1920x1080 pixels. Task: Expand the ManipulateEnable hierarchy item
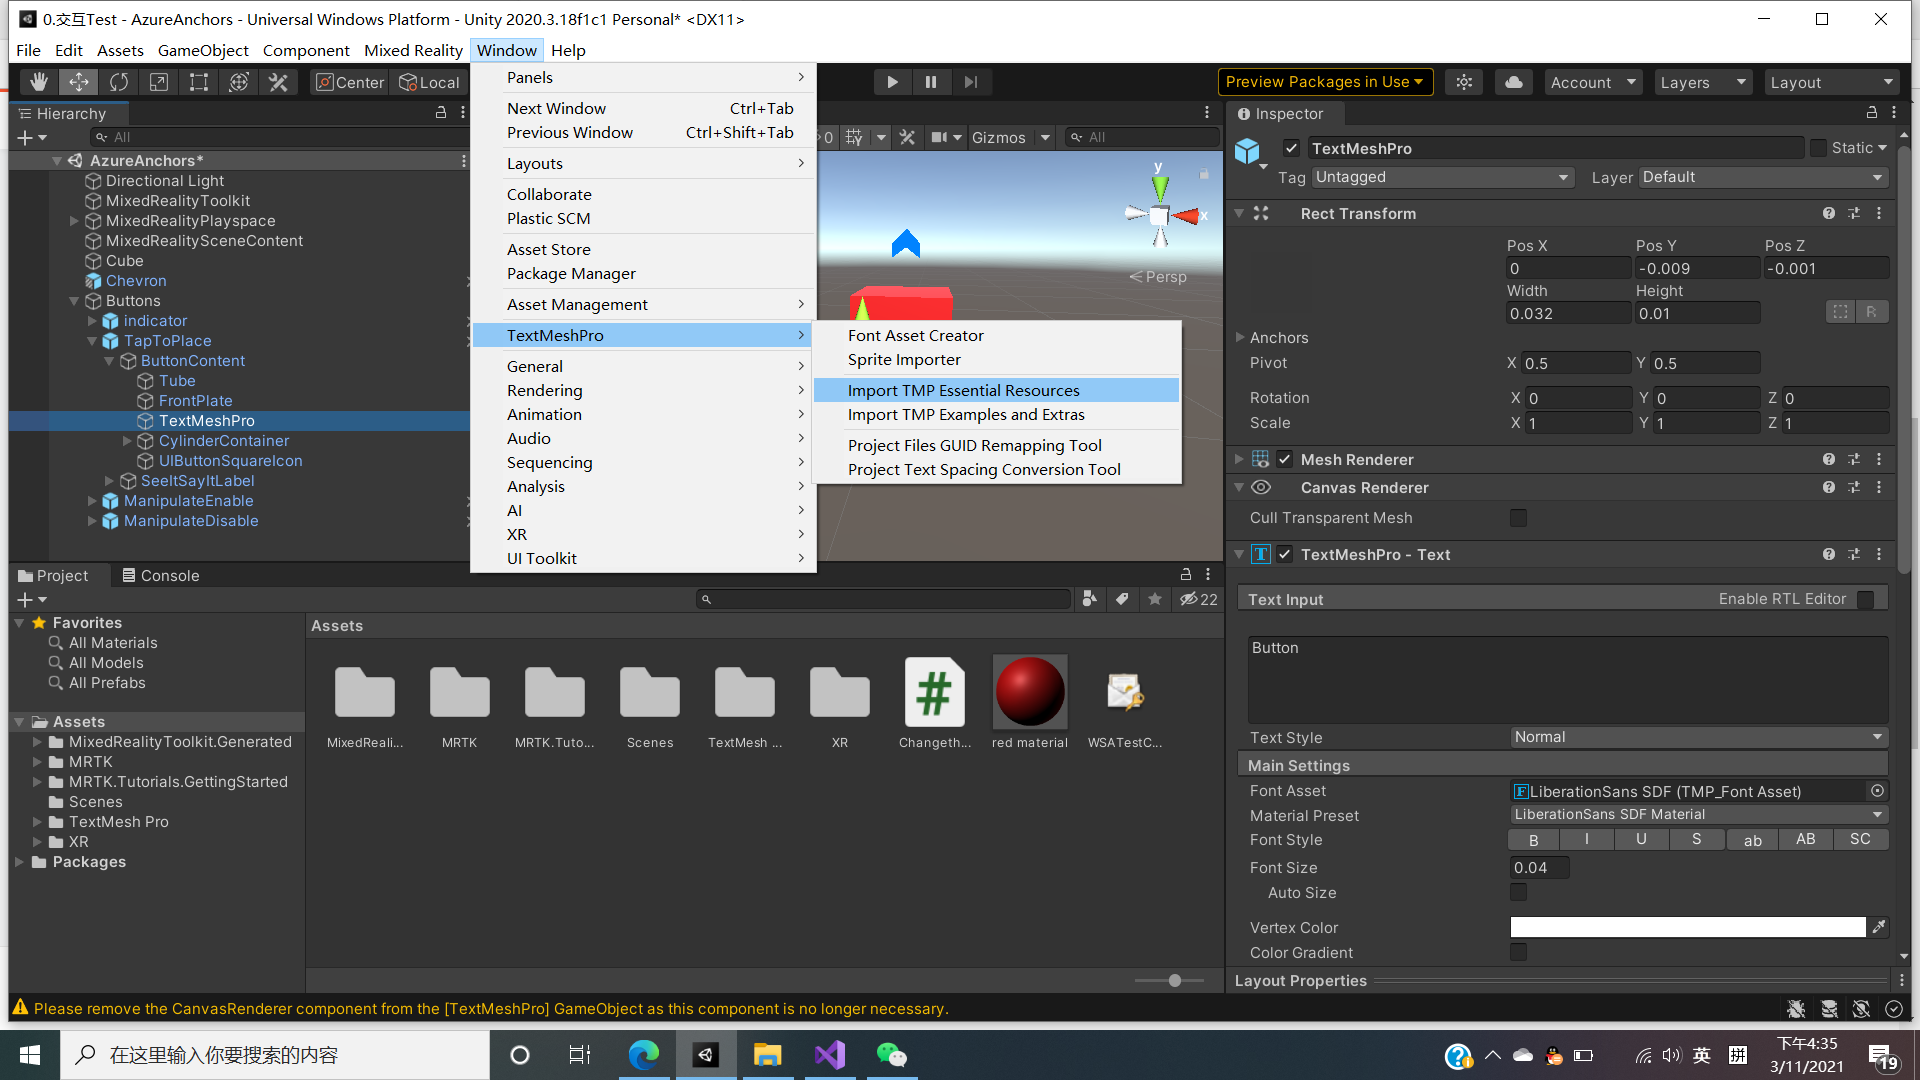(x=91, y=501)
